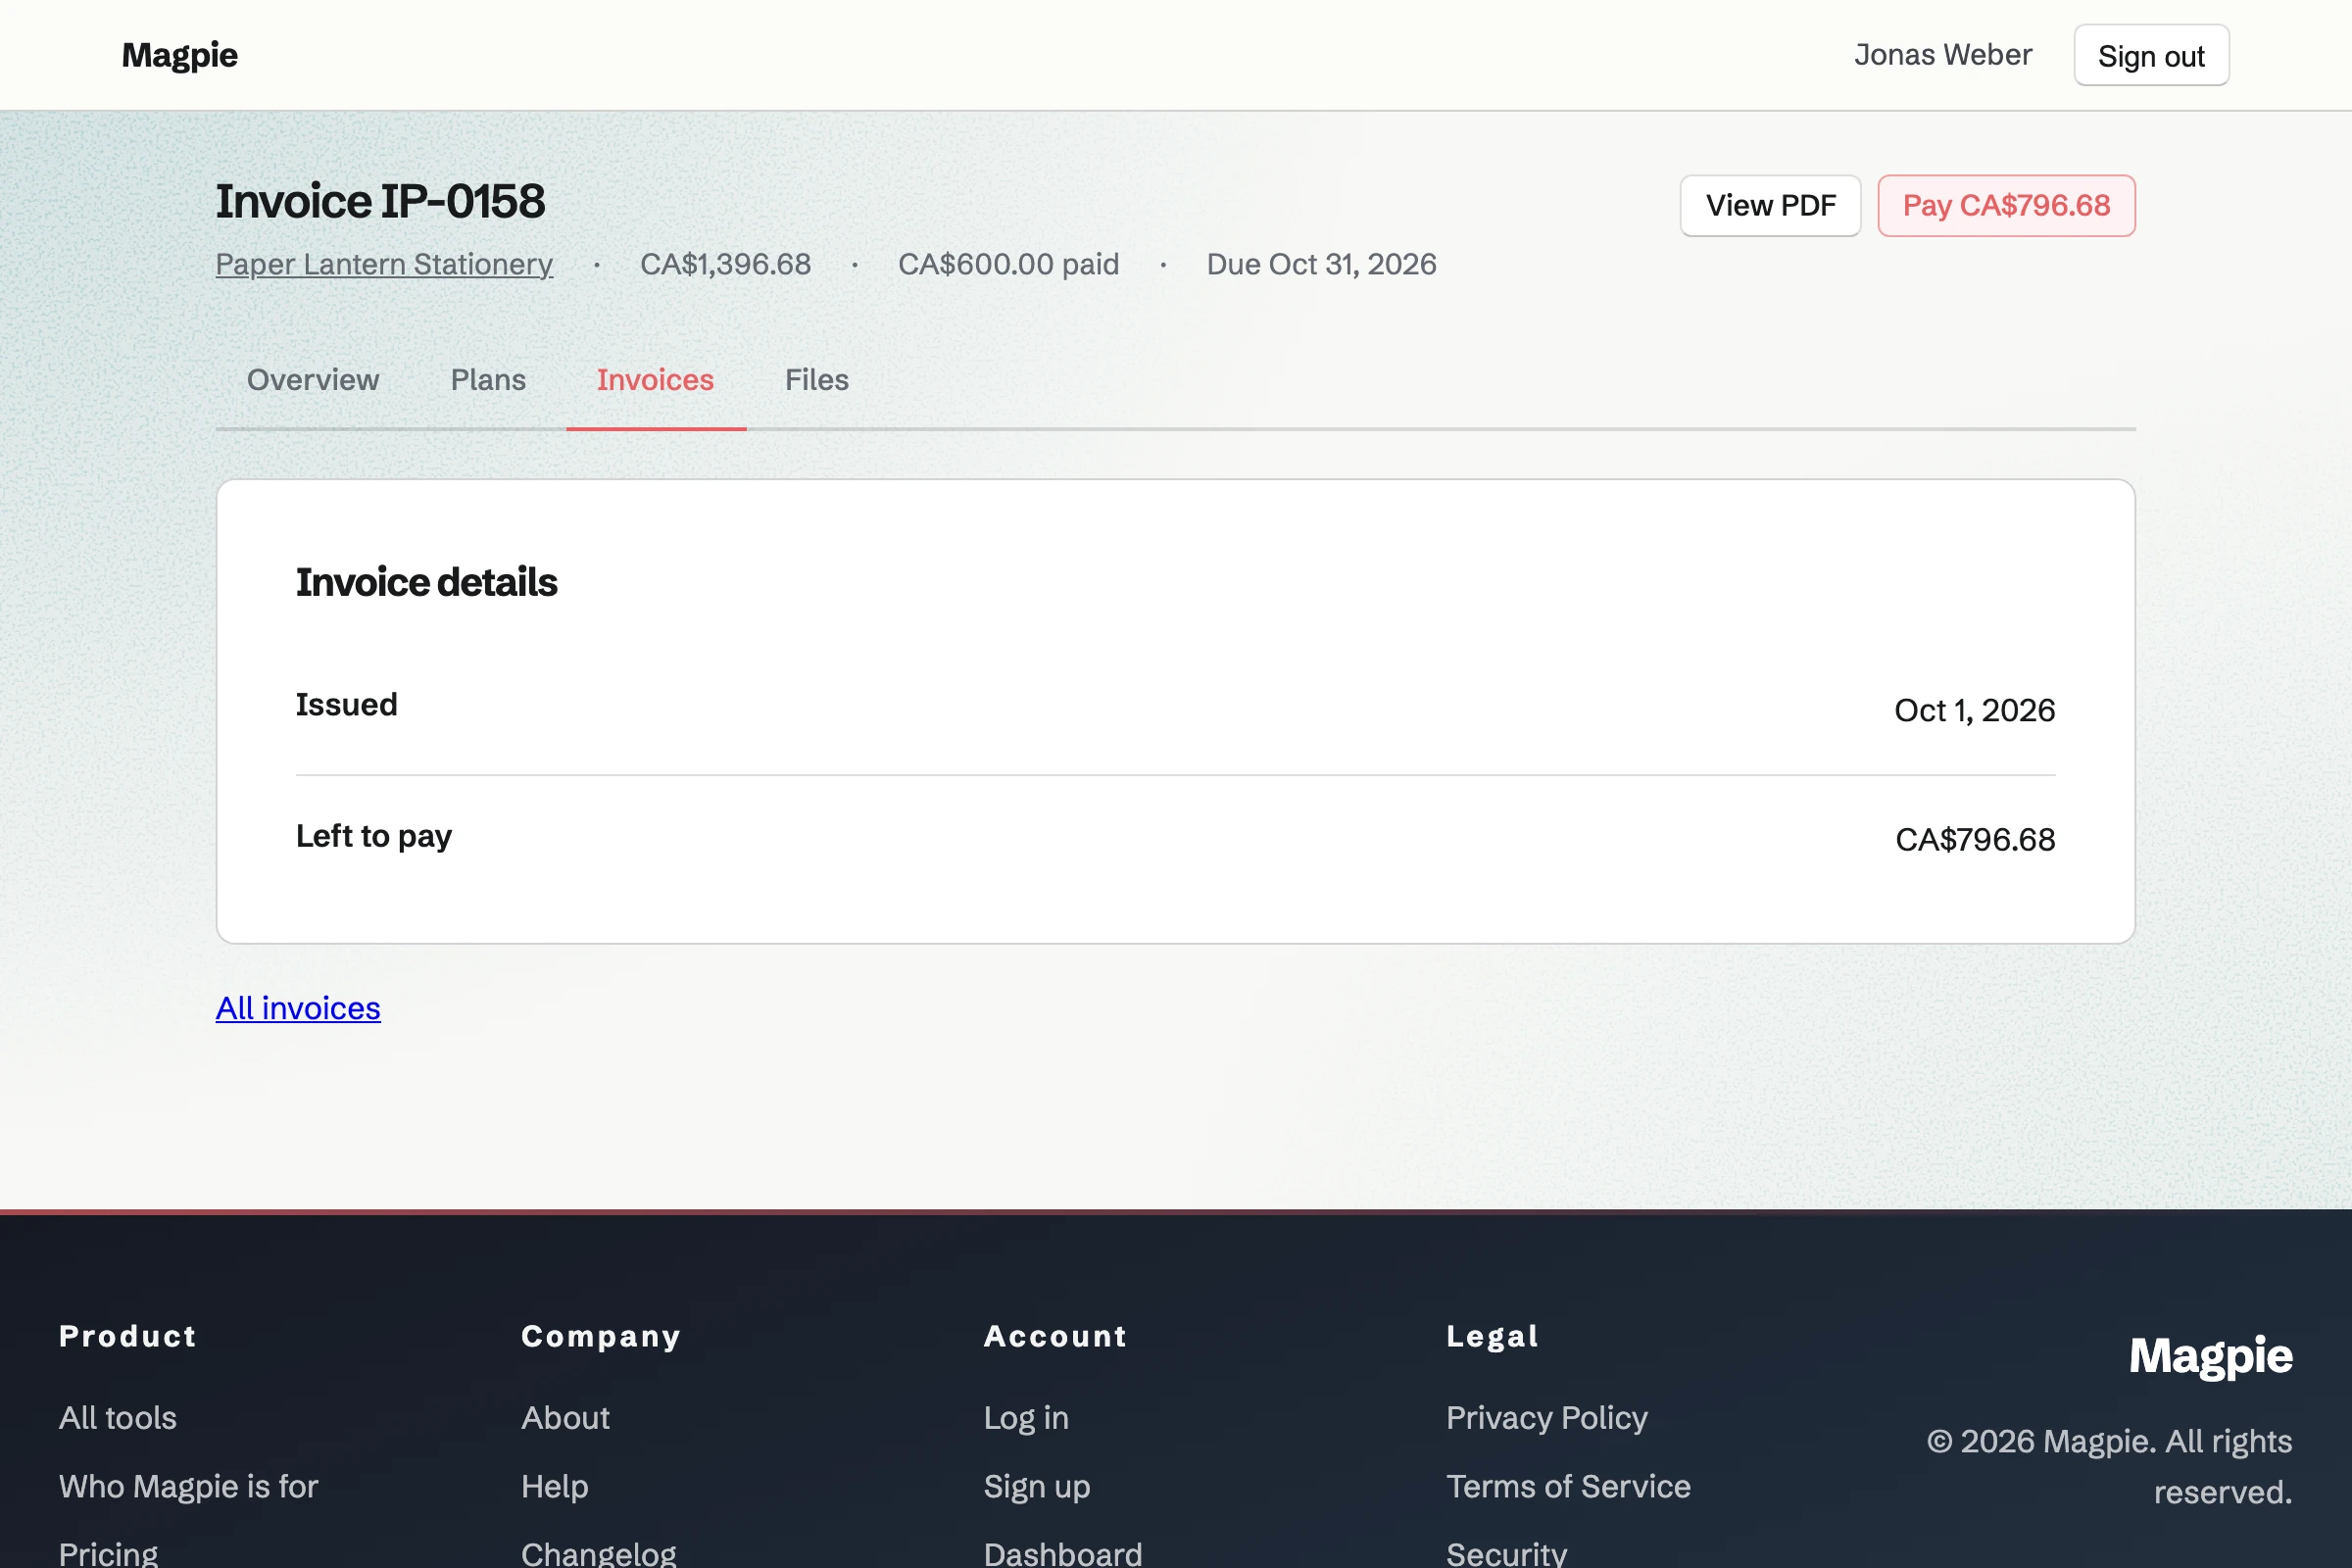The height and width of the screenshot is (1568, 2352).
Task: Click the Invoice IP-0158 heading
Action: coord(380,201)
